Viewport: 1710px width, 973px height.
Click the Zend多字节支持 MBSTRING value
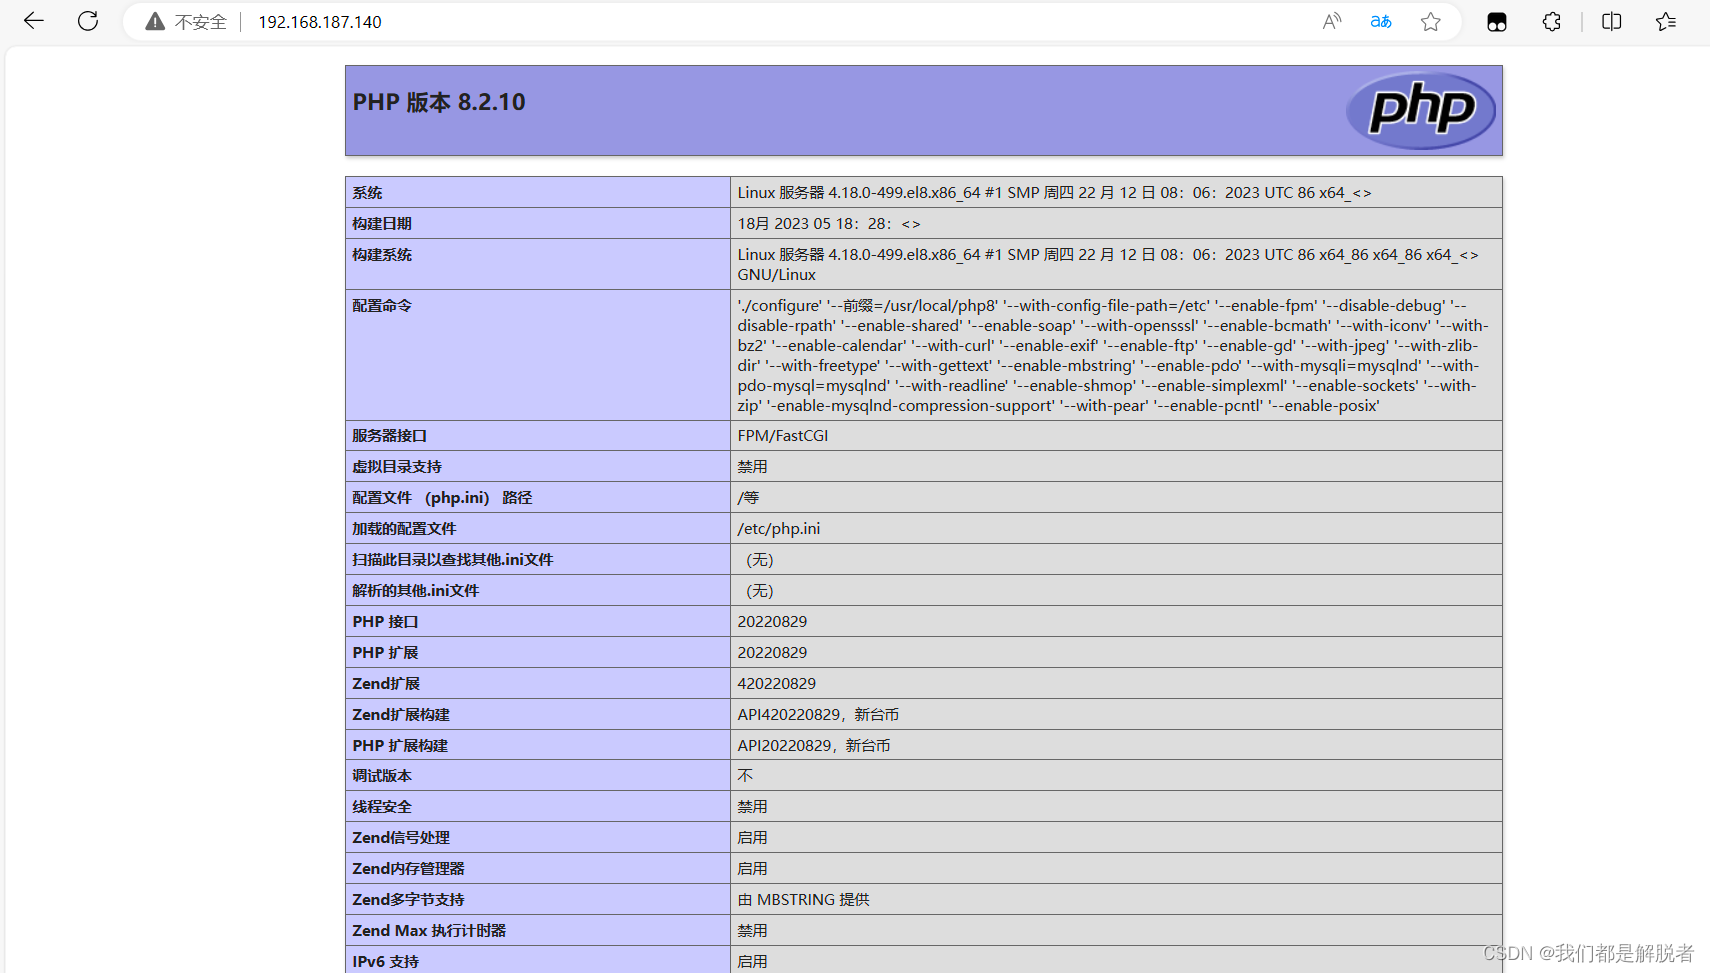coord(803,899)
